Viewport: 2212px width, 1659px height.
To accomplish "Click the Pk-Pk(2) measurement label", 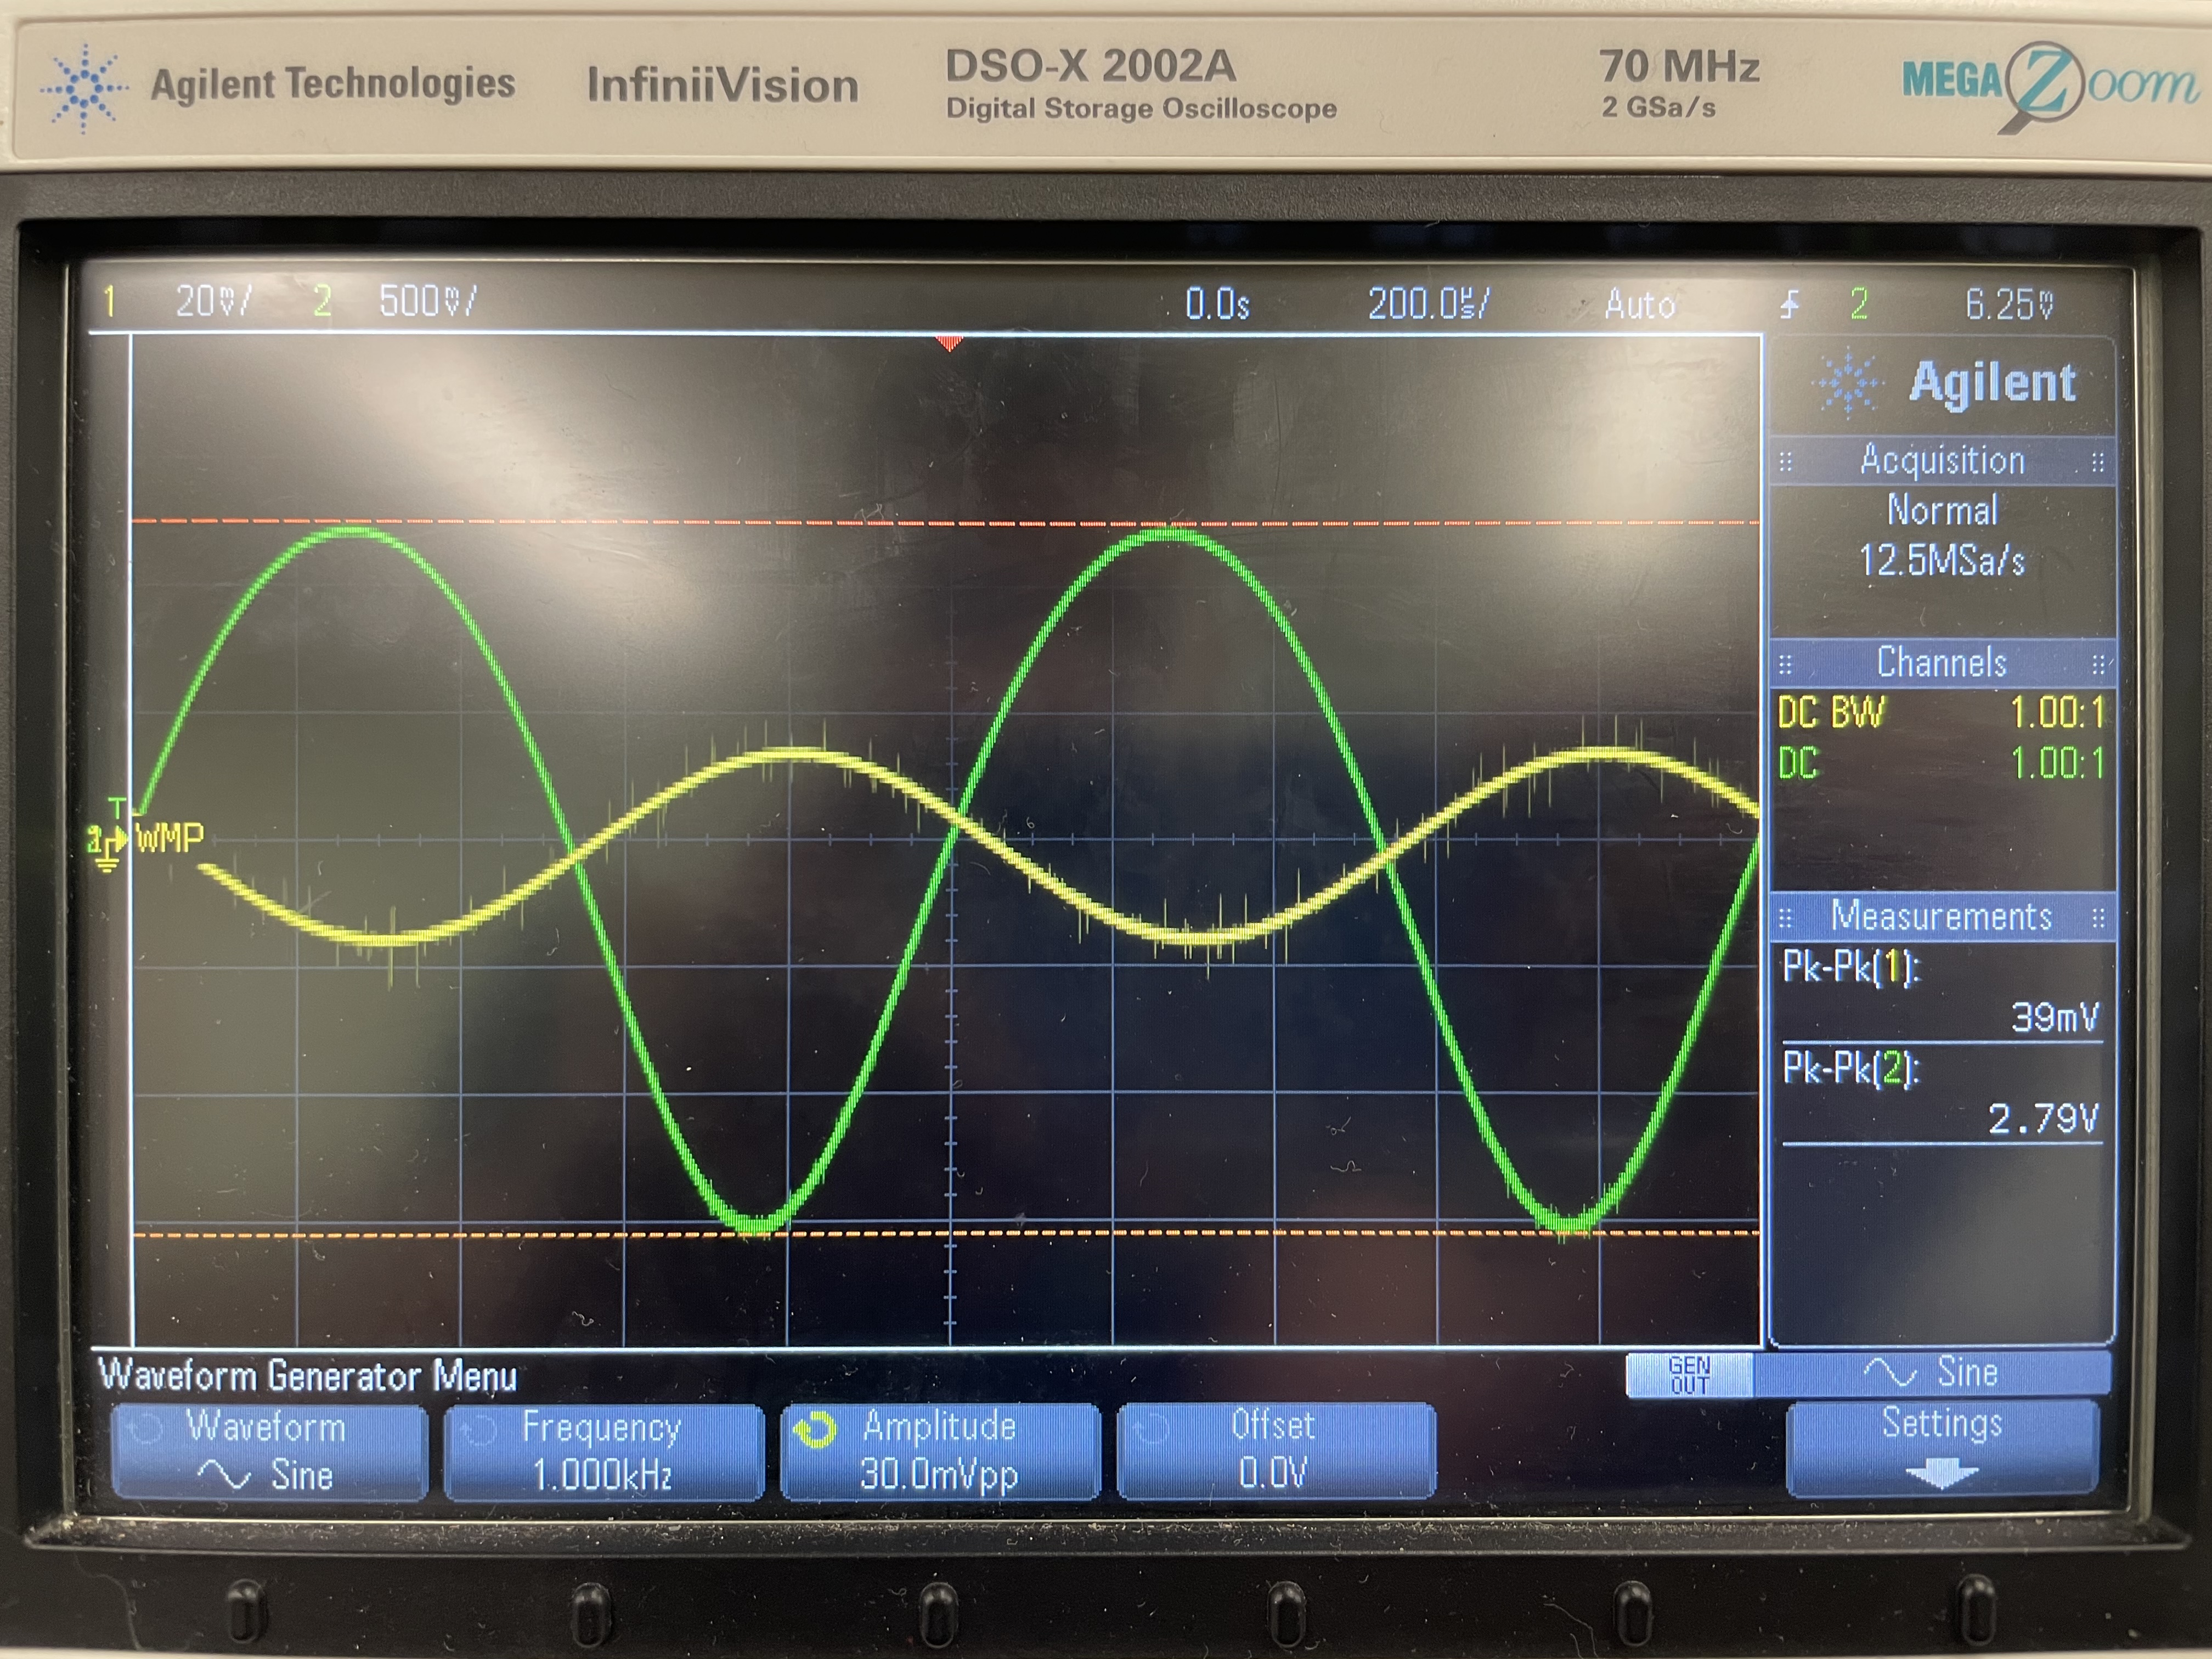I will pyautogui.click(x=1851, y=1069).
